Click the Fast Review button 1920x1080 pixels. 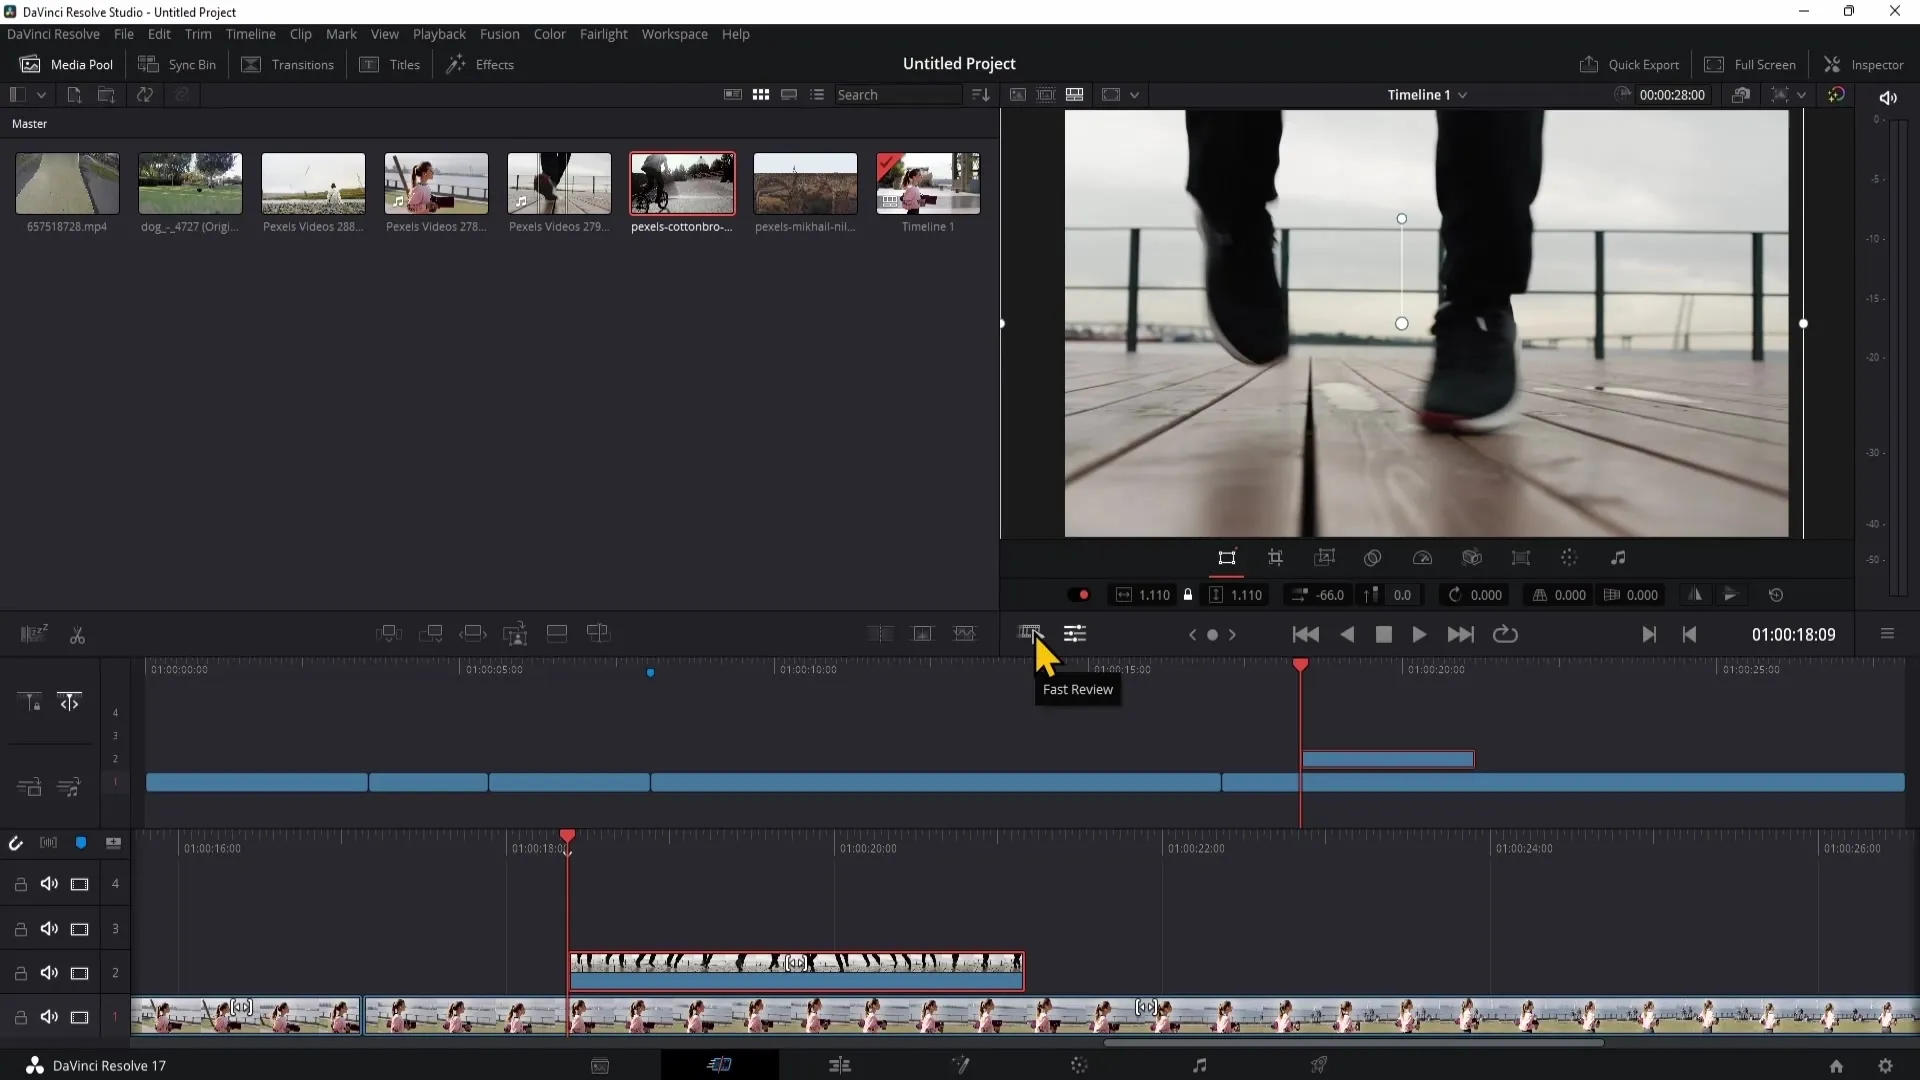tap(1030, 634)
